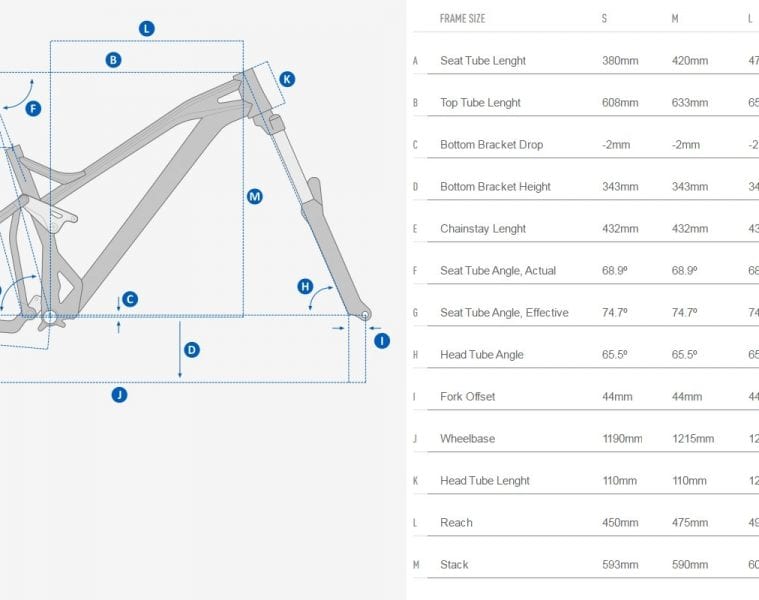Screen dimensions: 759x600
Task: Click the M size column header in the table
Action: click(675, 19)
